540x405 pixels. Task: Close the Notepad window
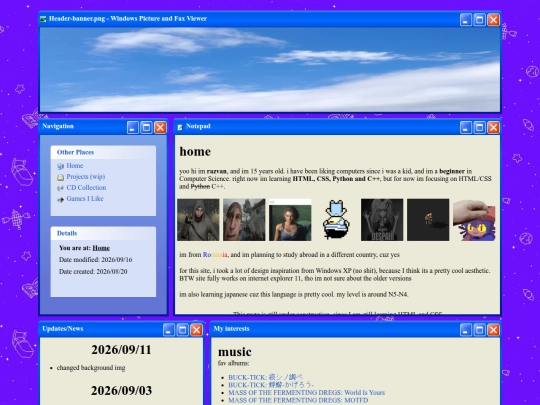(x=494, y=127)
